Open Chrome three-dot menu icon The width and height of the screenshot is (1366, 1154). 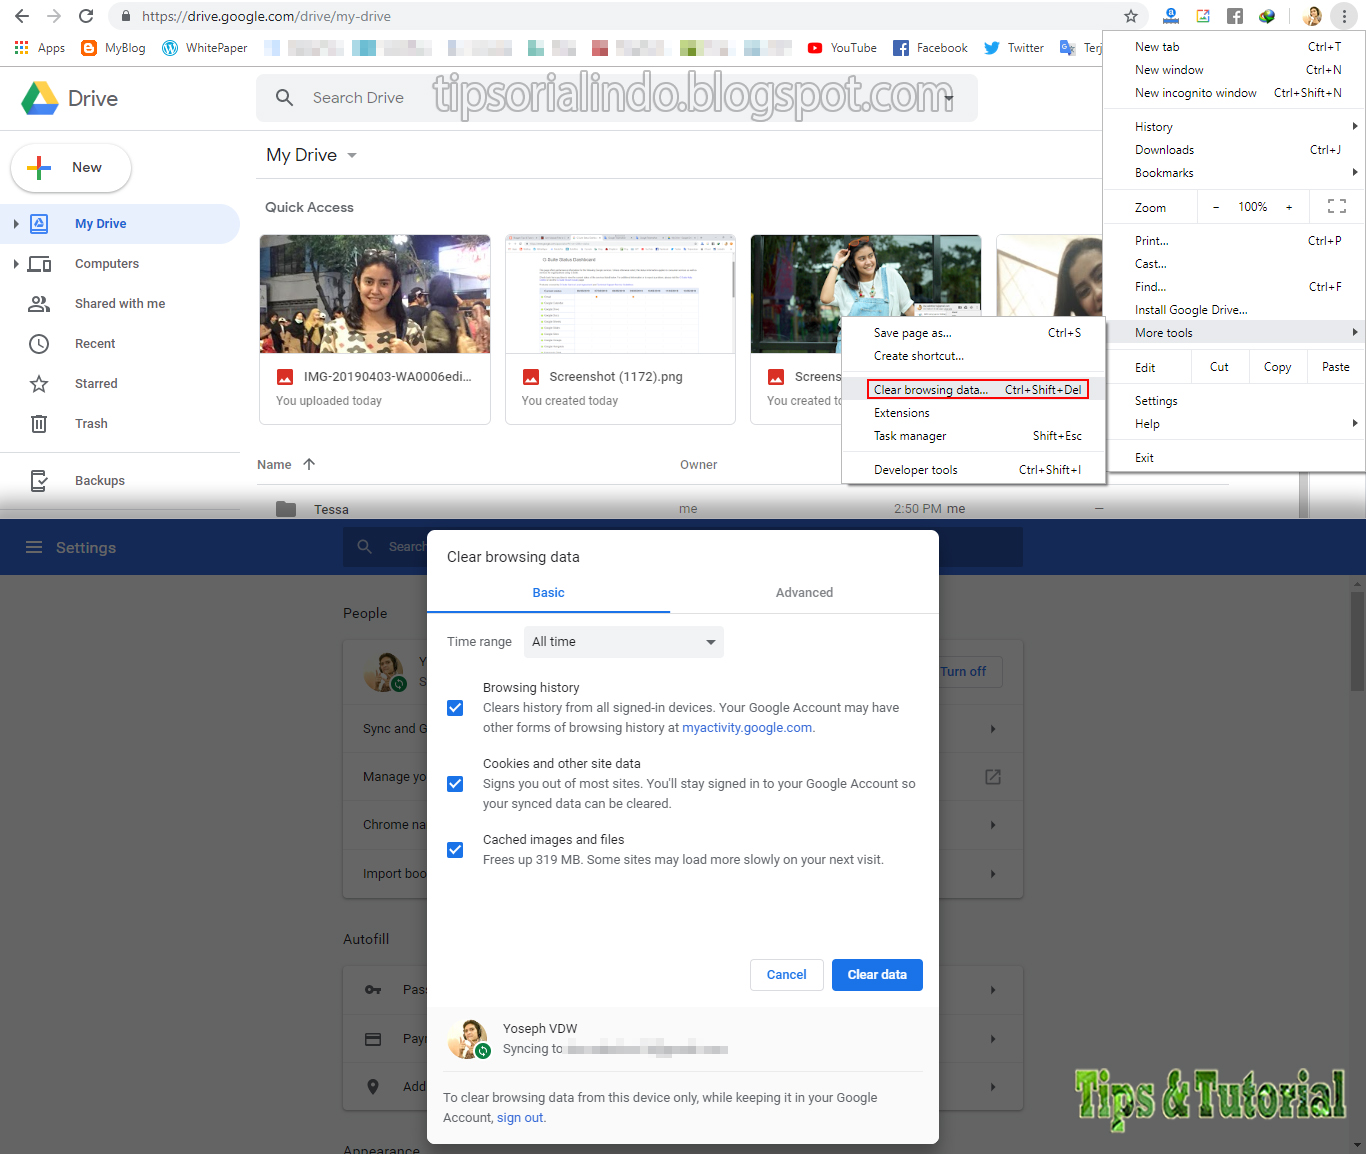point(1344,16)
